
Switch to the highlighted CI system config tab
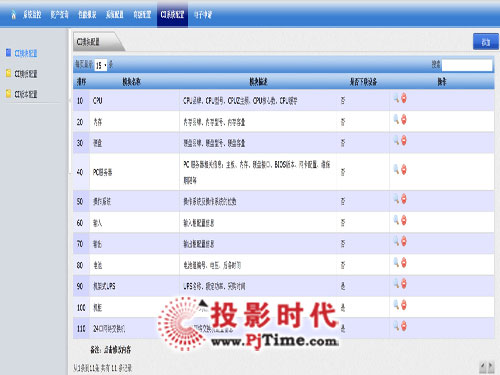172,14
